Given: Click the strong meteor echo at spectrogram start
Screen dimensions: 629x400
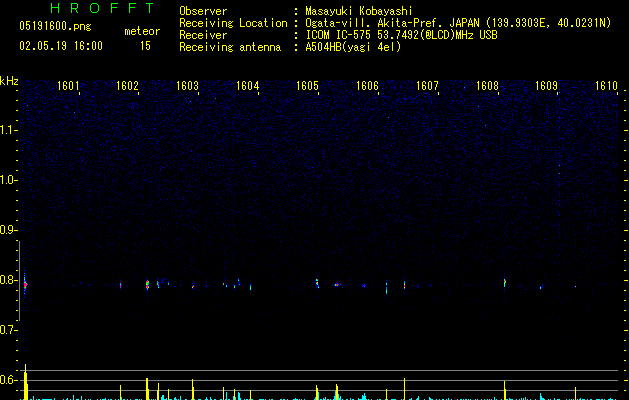Looking at the screenshot, I should (x=25, y=284).
